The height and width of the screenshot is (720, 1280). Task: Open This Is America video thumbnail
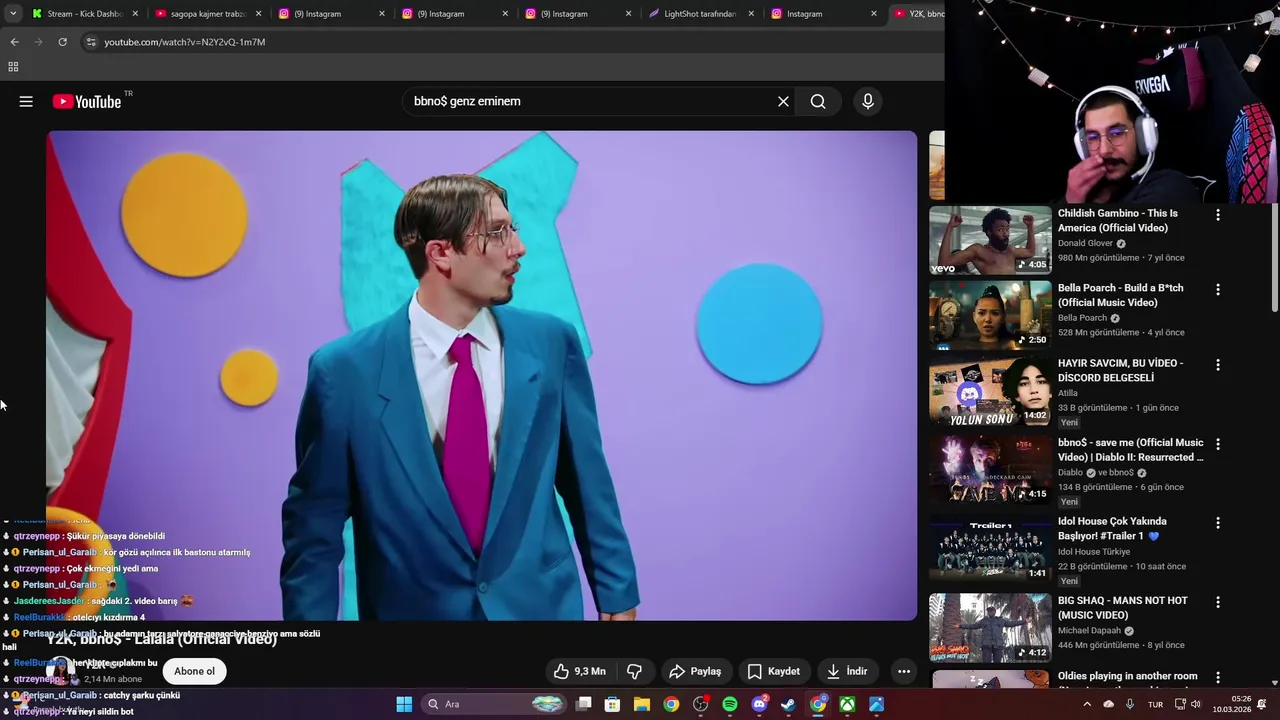coord(990,240)
